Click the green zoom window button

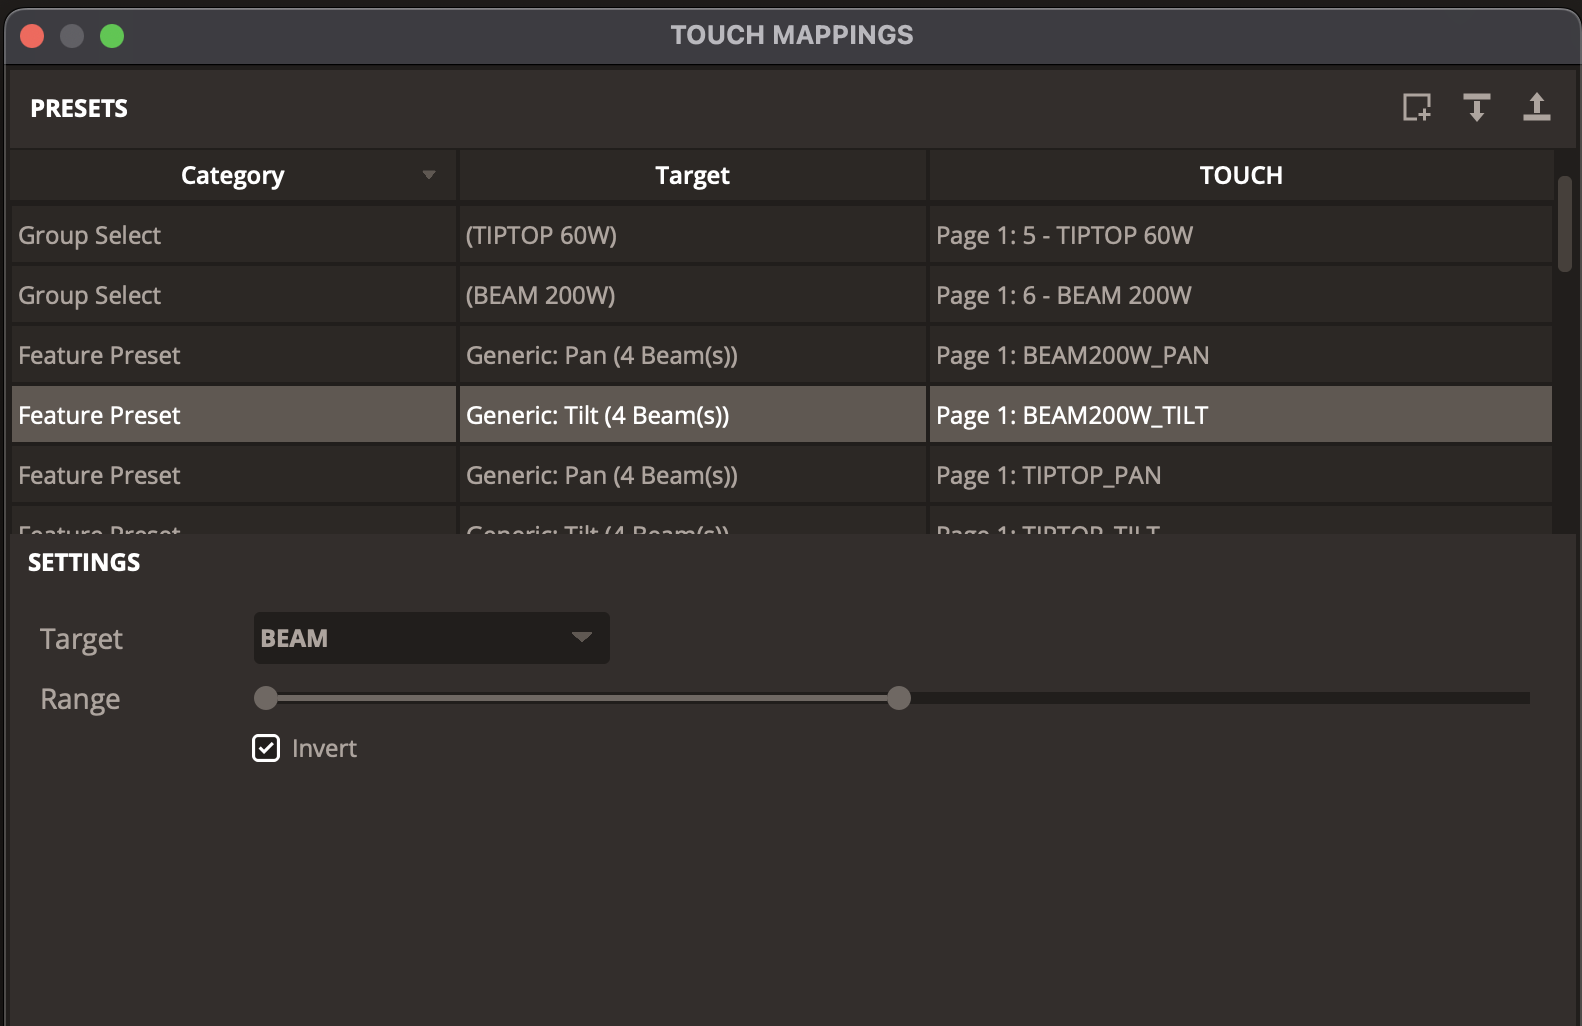tap(112, 36)
